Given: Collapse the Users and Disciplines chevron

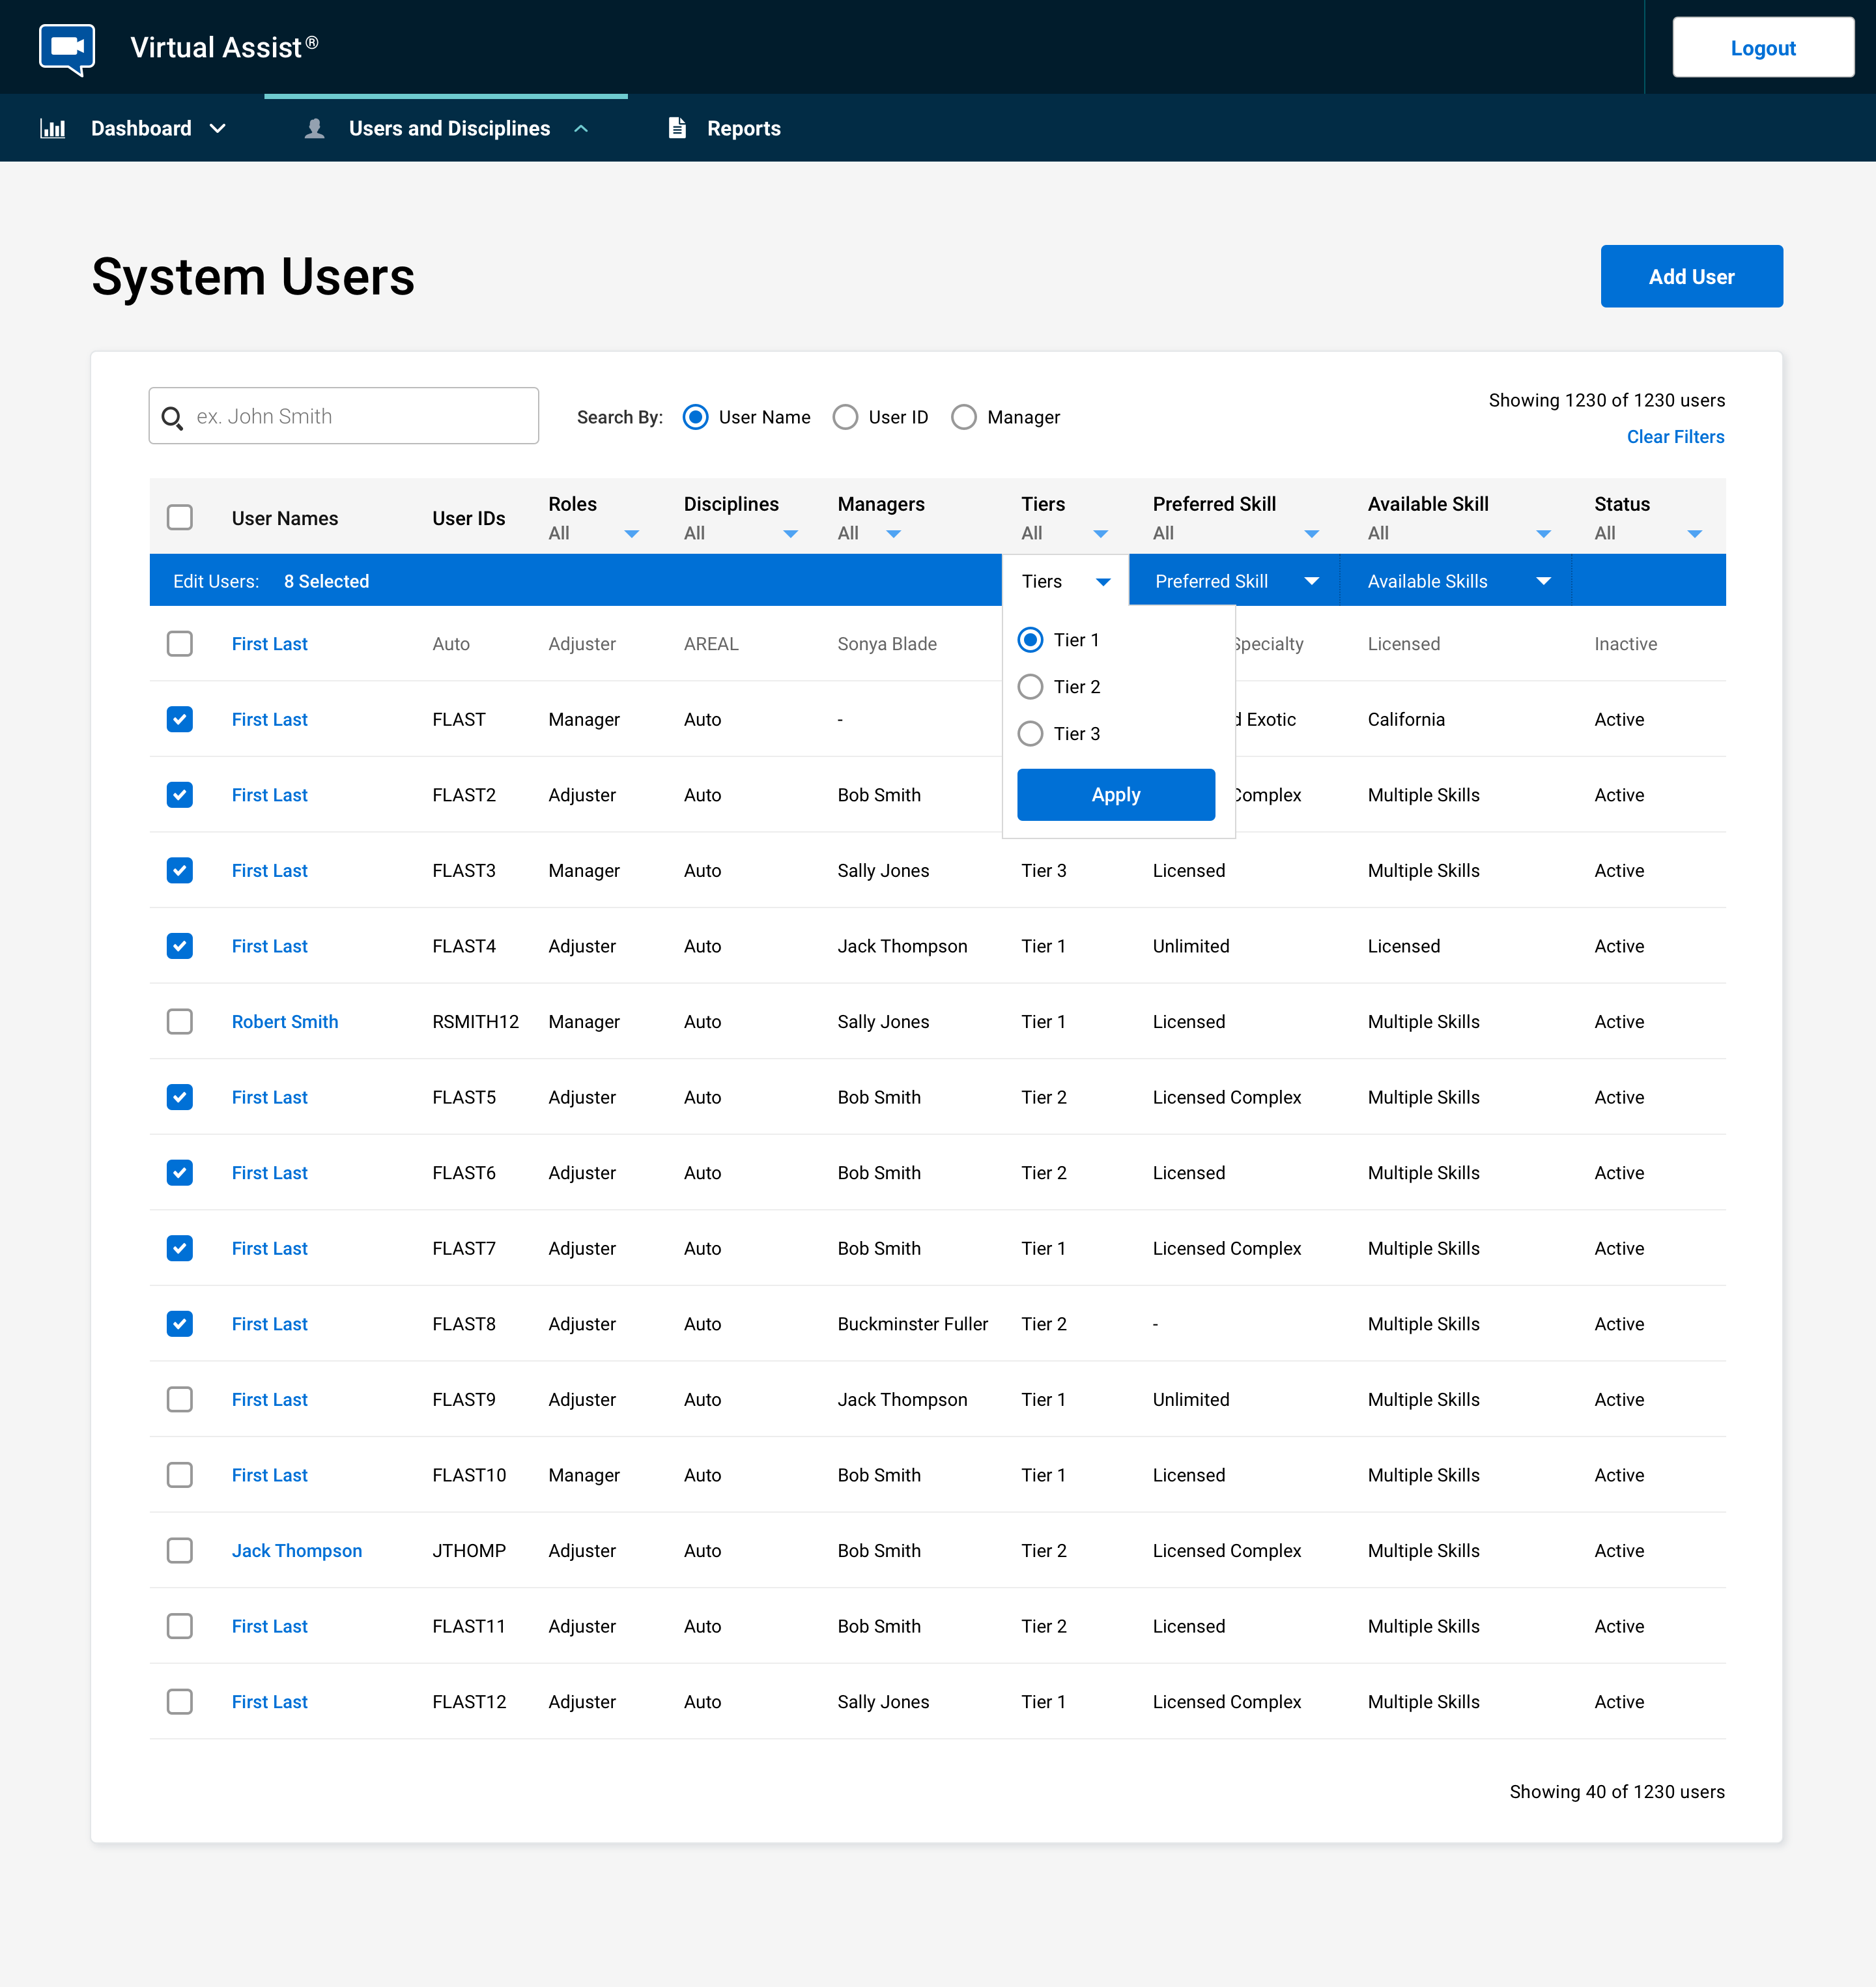Looking at the screenshot, I should (x=581, y=129).
